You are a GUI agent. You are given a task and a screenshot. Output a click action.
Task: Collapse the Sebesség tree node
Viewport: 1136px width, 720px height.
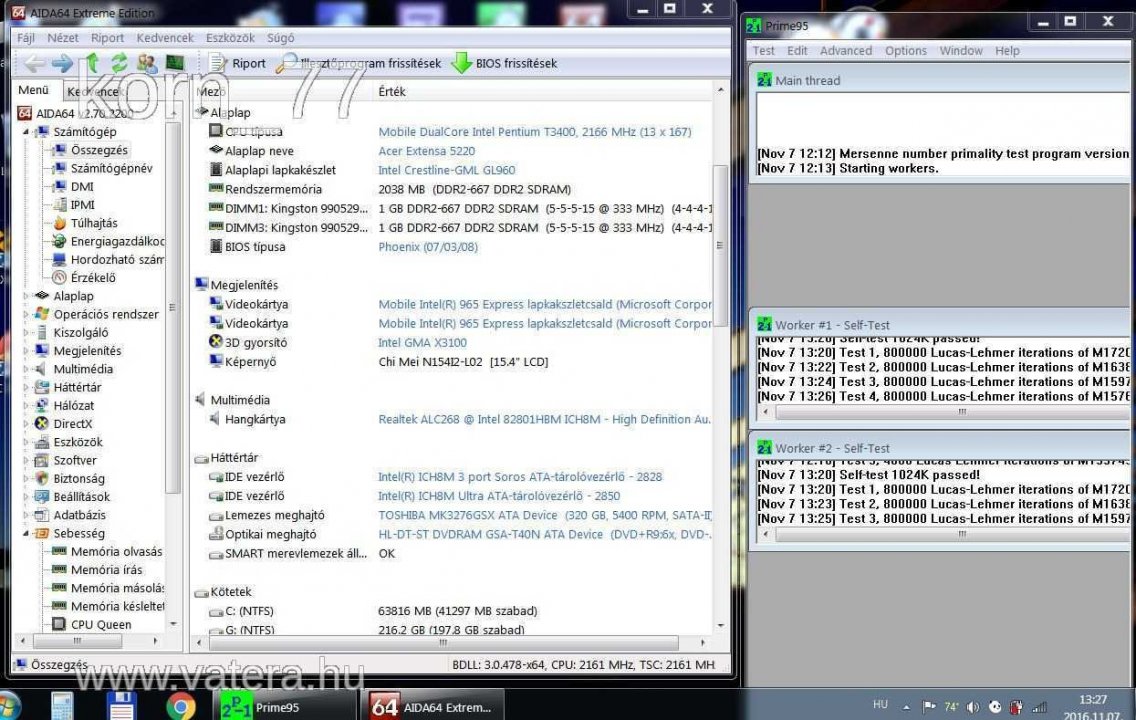pyautogui.click(x=26, y=533)
